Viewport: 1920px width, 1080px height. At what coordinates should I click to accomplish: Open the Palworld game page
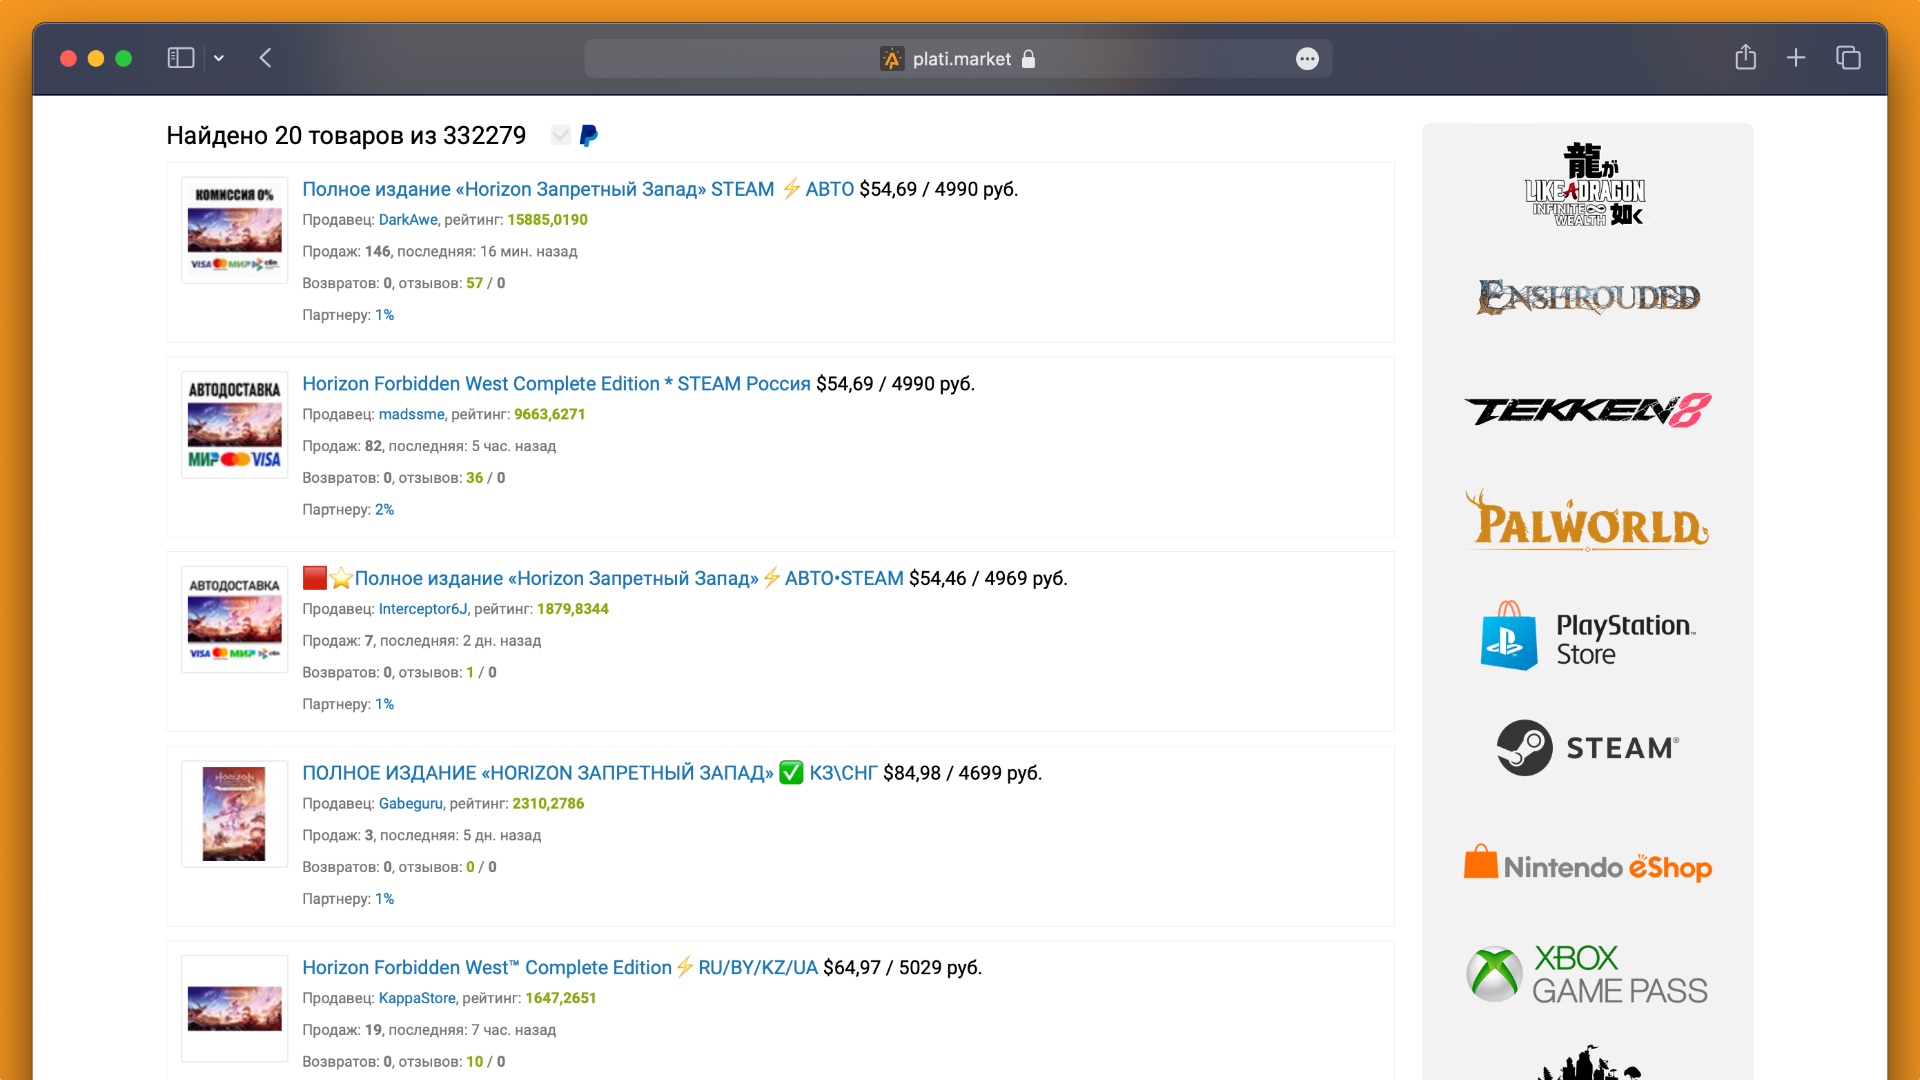(1586, 521)
